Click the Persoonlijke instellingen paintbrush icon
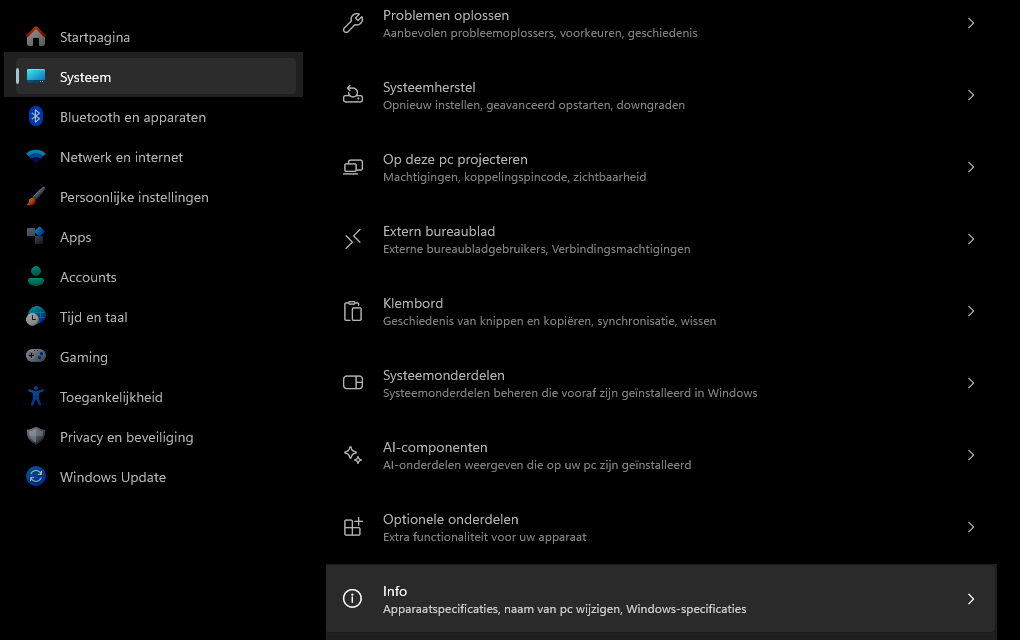Viewport: 1020px width, 640px height. coord(36,197)
